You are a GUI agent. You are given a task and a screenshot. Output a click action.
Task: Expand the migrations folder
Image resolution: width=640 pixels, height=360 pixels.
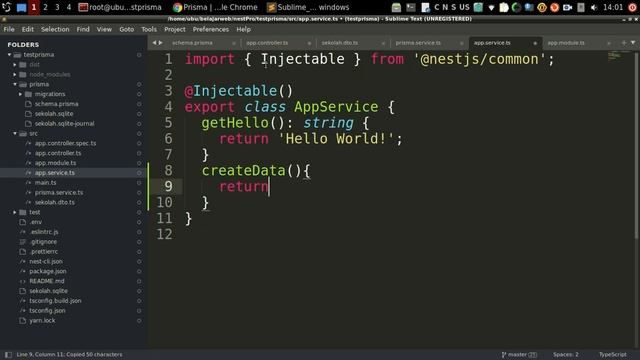pyautogui.click(x=20, y=94)
